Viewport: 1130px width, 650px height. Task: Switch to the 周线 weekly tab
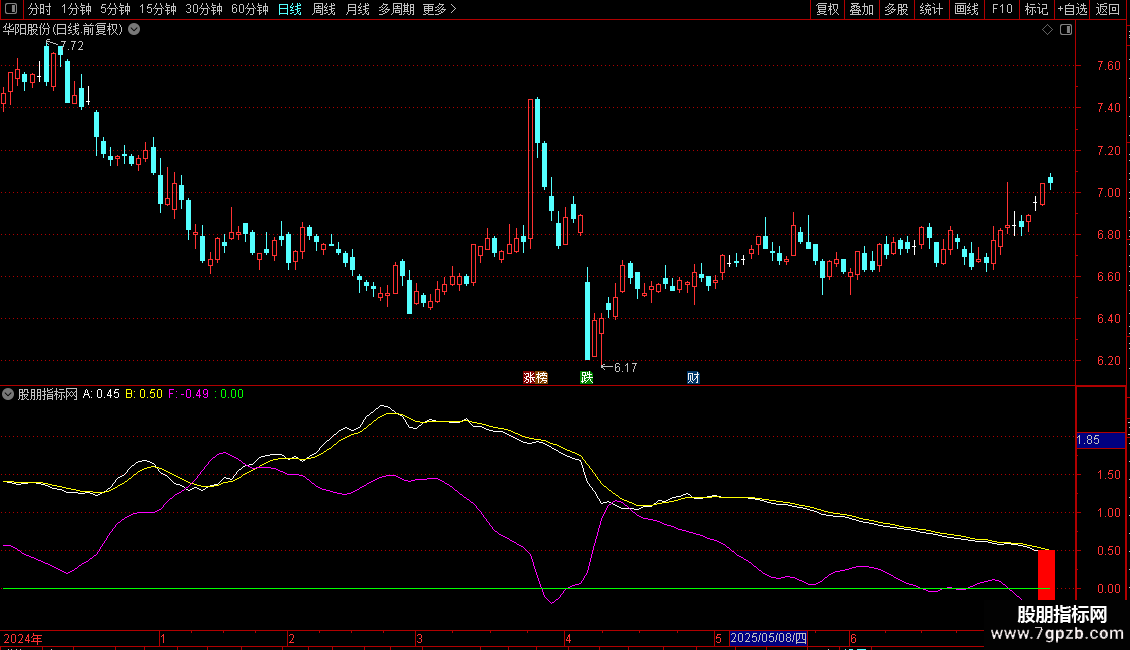[324, 9]
